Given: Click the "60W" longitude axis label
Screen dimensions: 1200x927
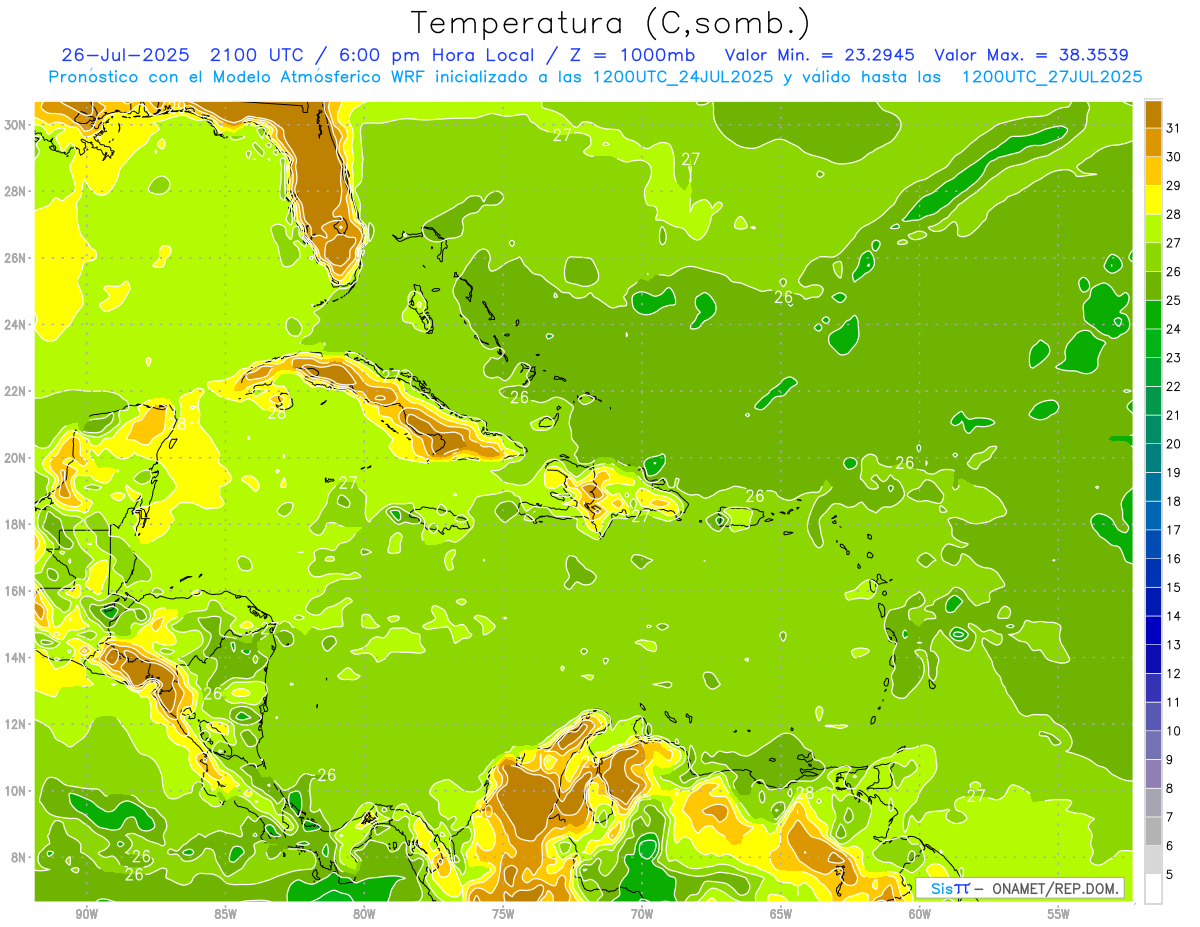Looking at the screenshot, I should click(920, 913).
